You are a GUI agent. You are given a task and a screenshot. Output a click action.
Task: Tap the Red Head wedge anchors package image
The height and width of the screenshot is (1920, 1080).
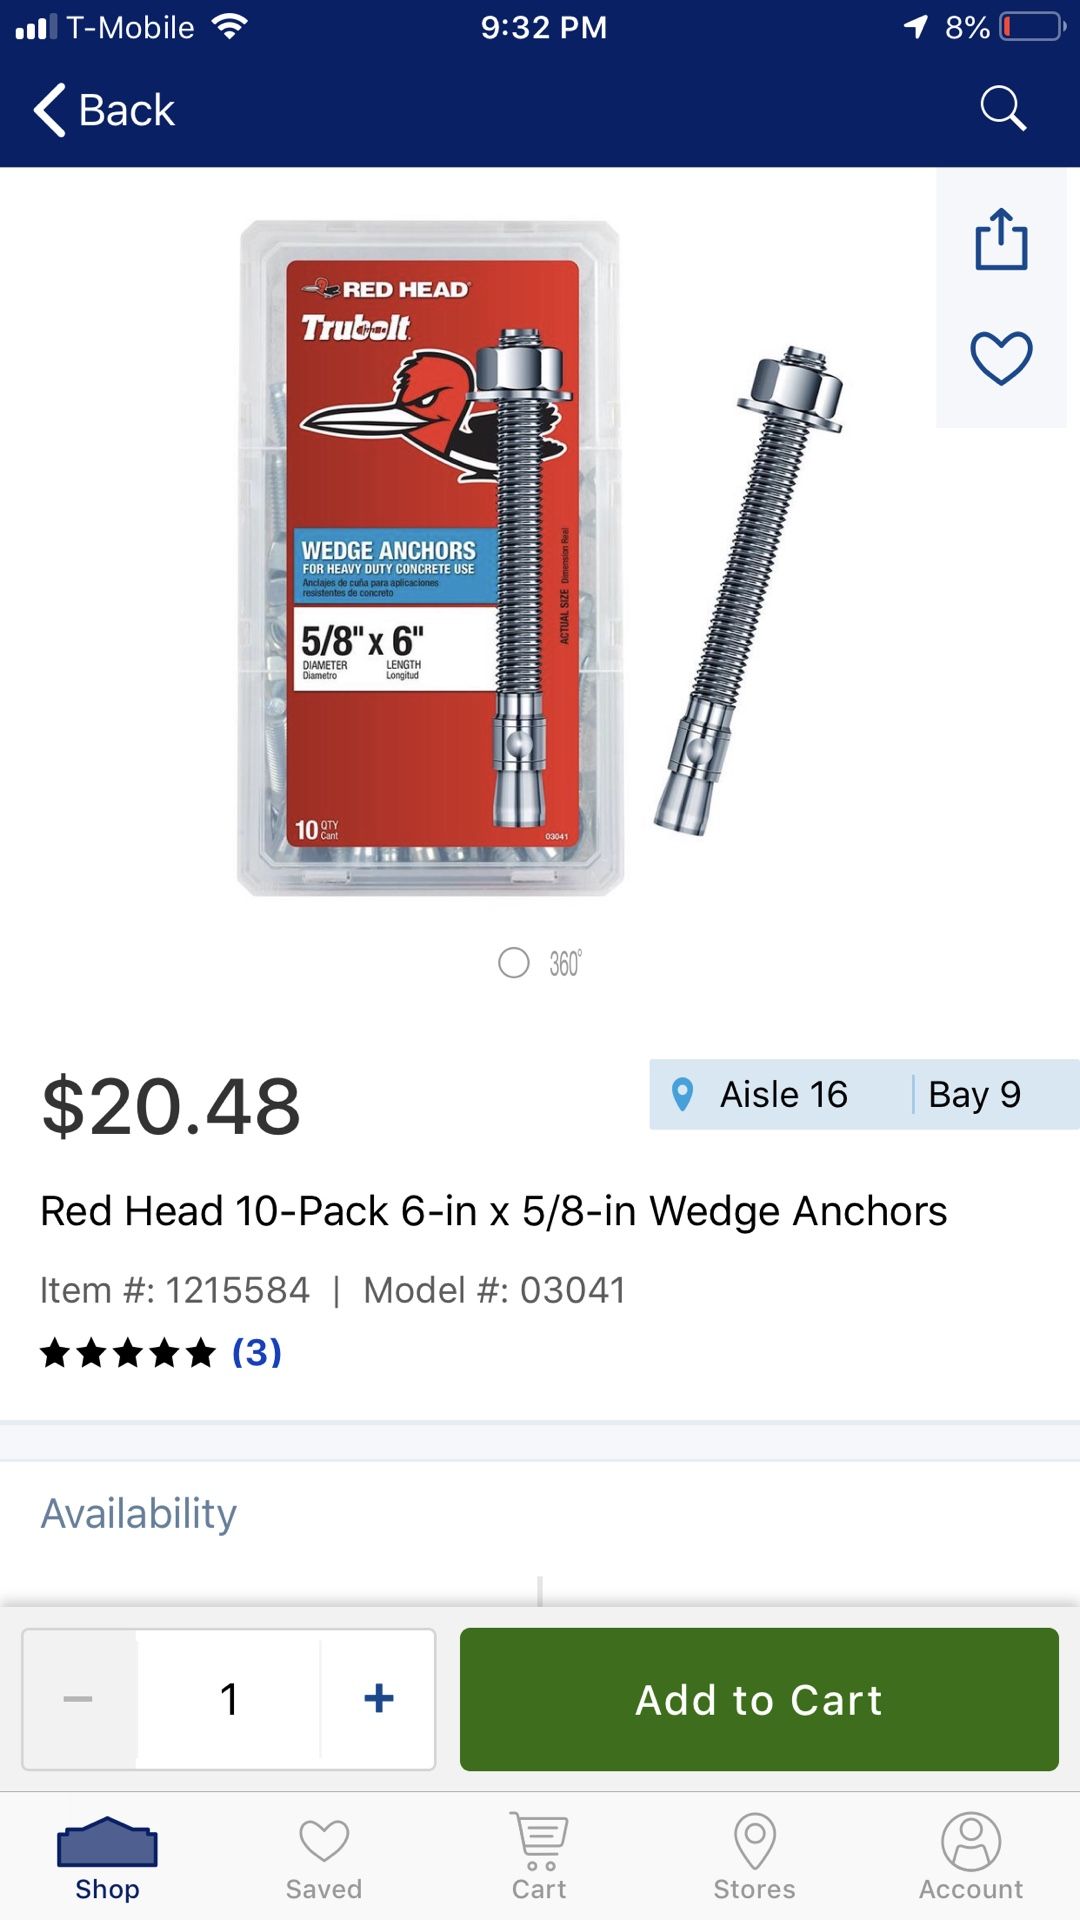click(x=430, y=558)
